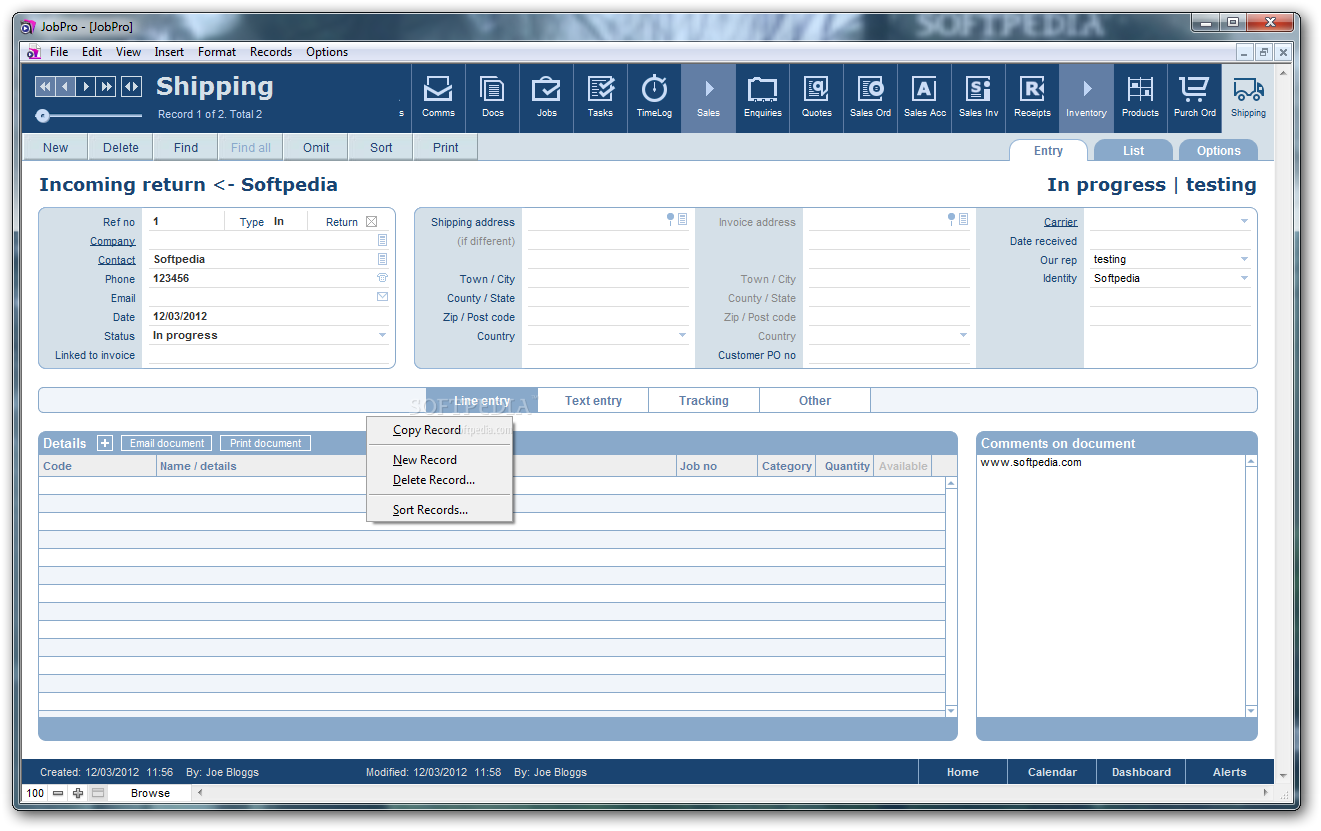Choose Sort Records from context menu
1321x831 pixels.
point(440,510)
